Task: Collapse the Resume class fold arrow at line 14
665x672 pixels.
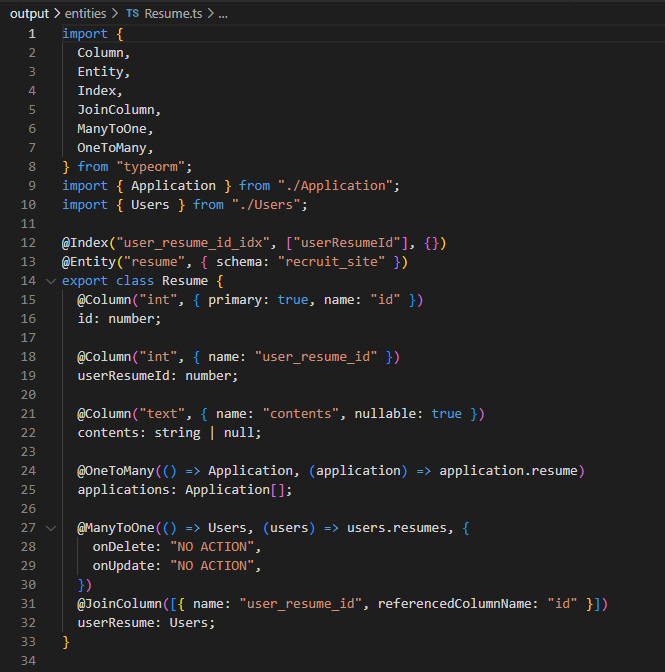Action: click(x=51, y=281)
